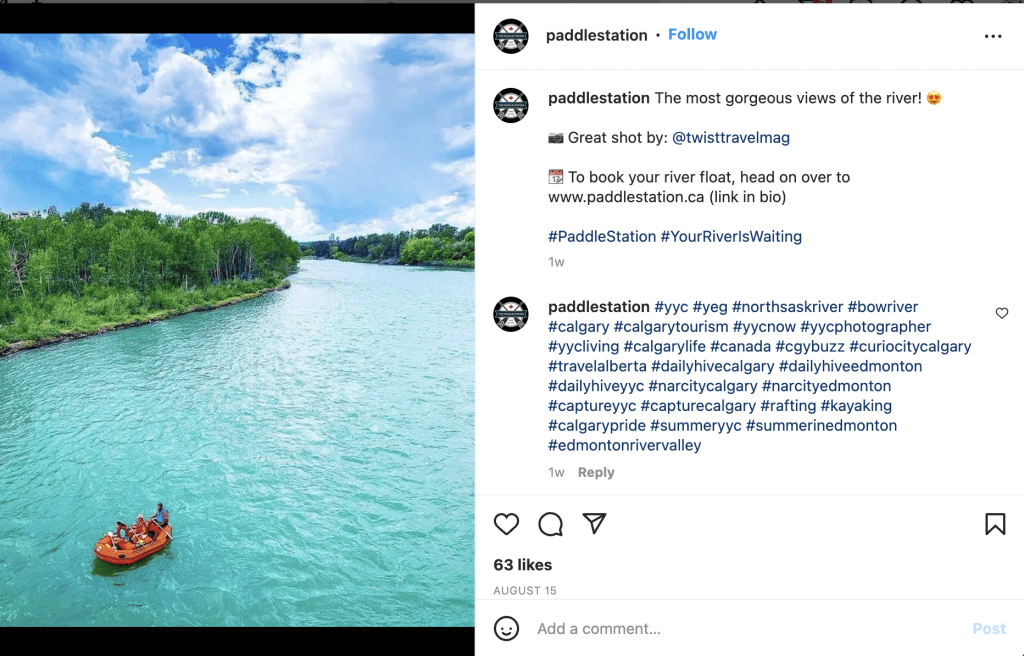Viewport: 1024px width, 656px height.
Task: Click the river rafting photo
Action: (237, 330)
